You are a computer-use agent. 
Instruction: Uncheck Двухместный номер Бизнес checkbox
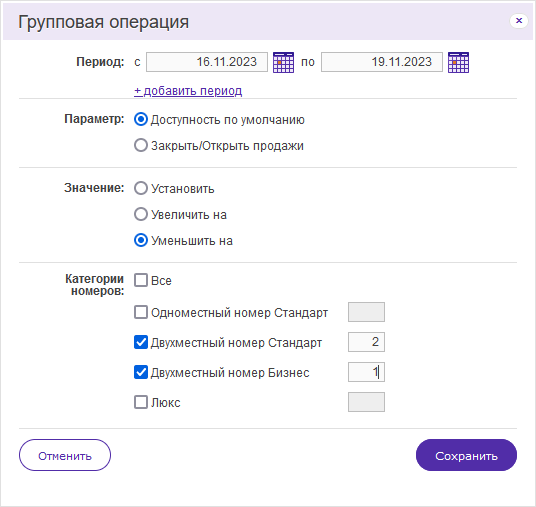coord(141,372)
